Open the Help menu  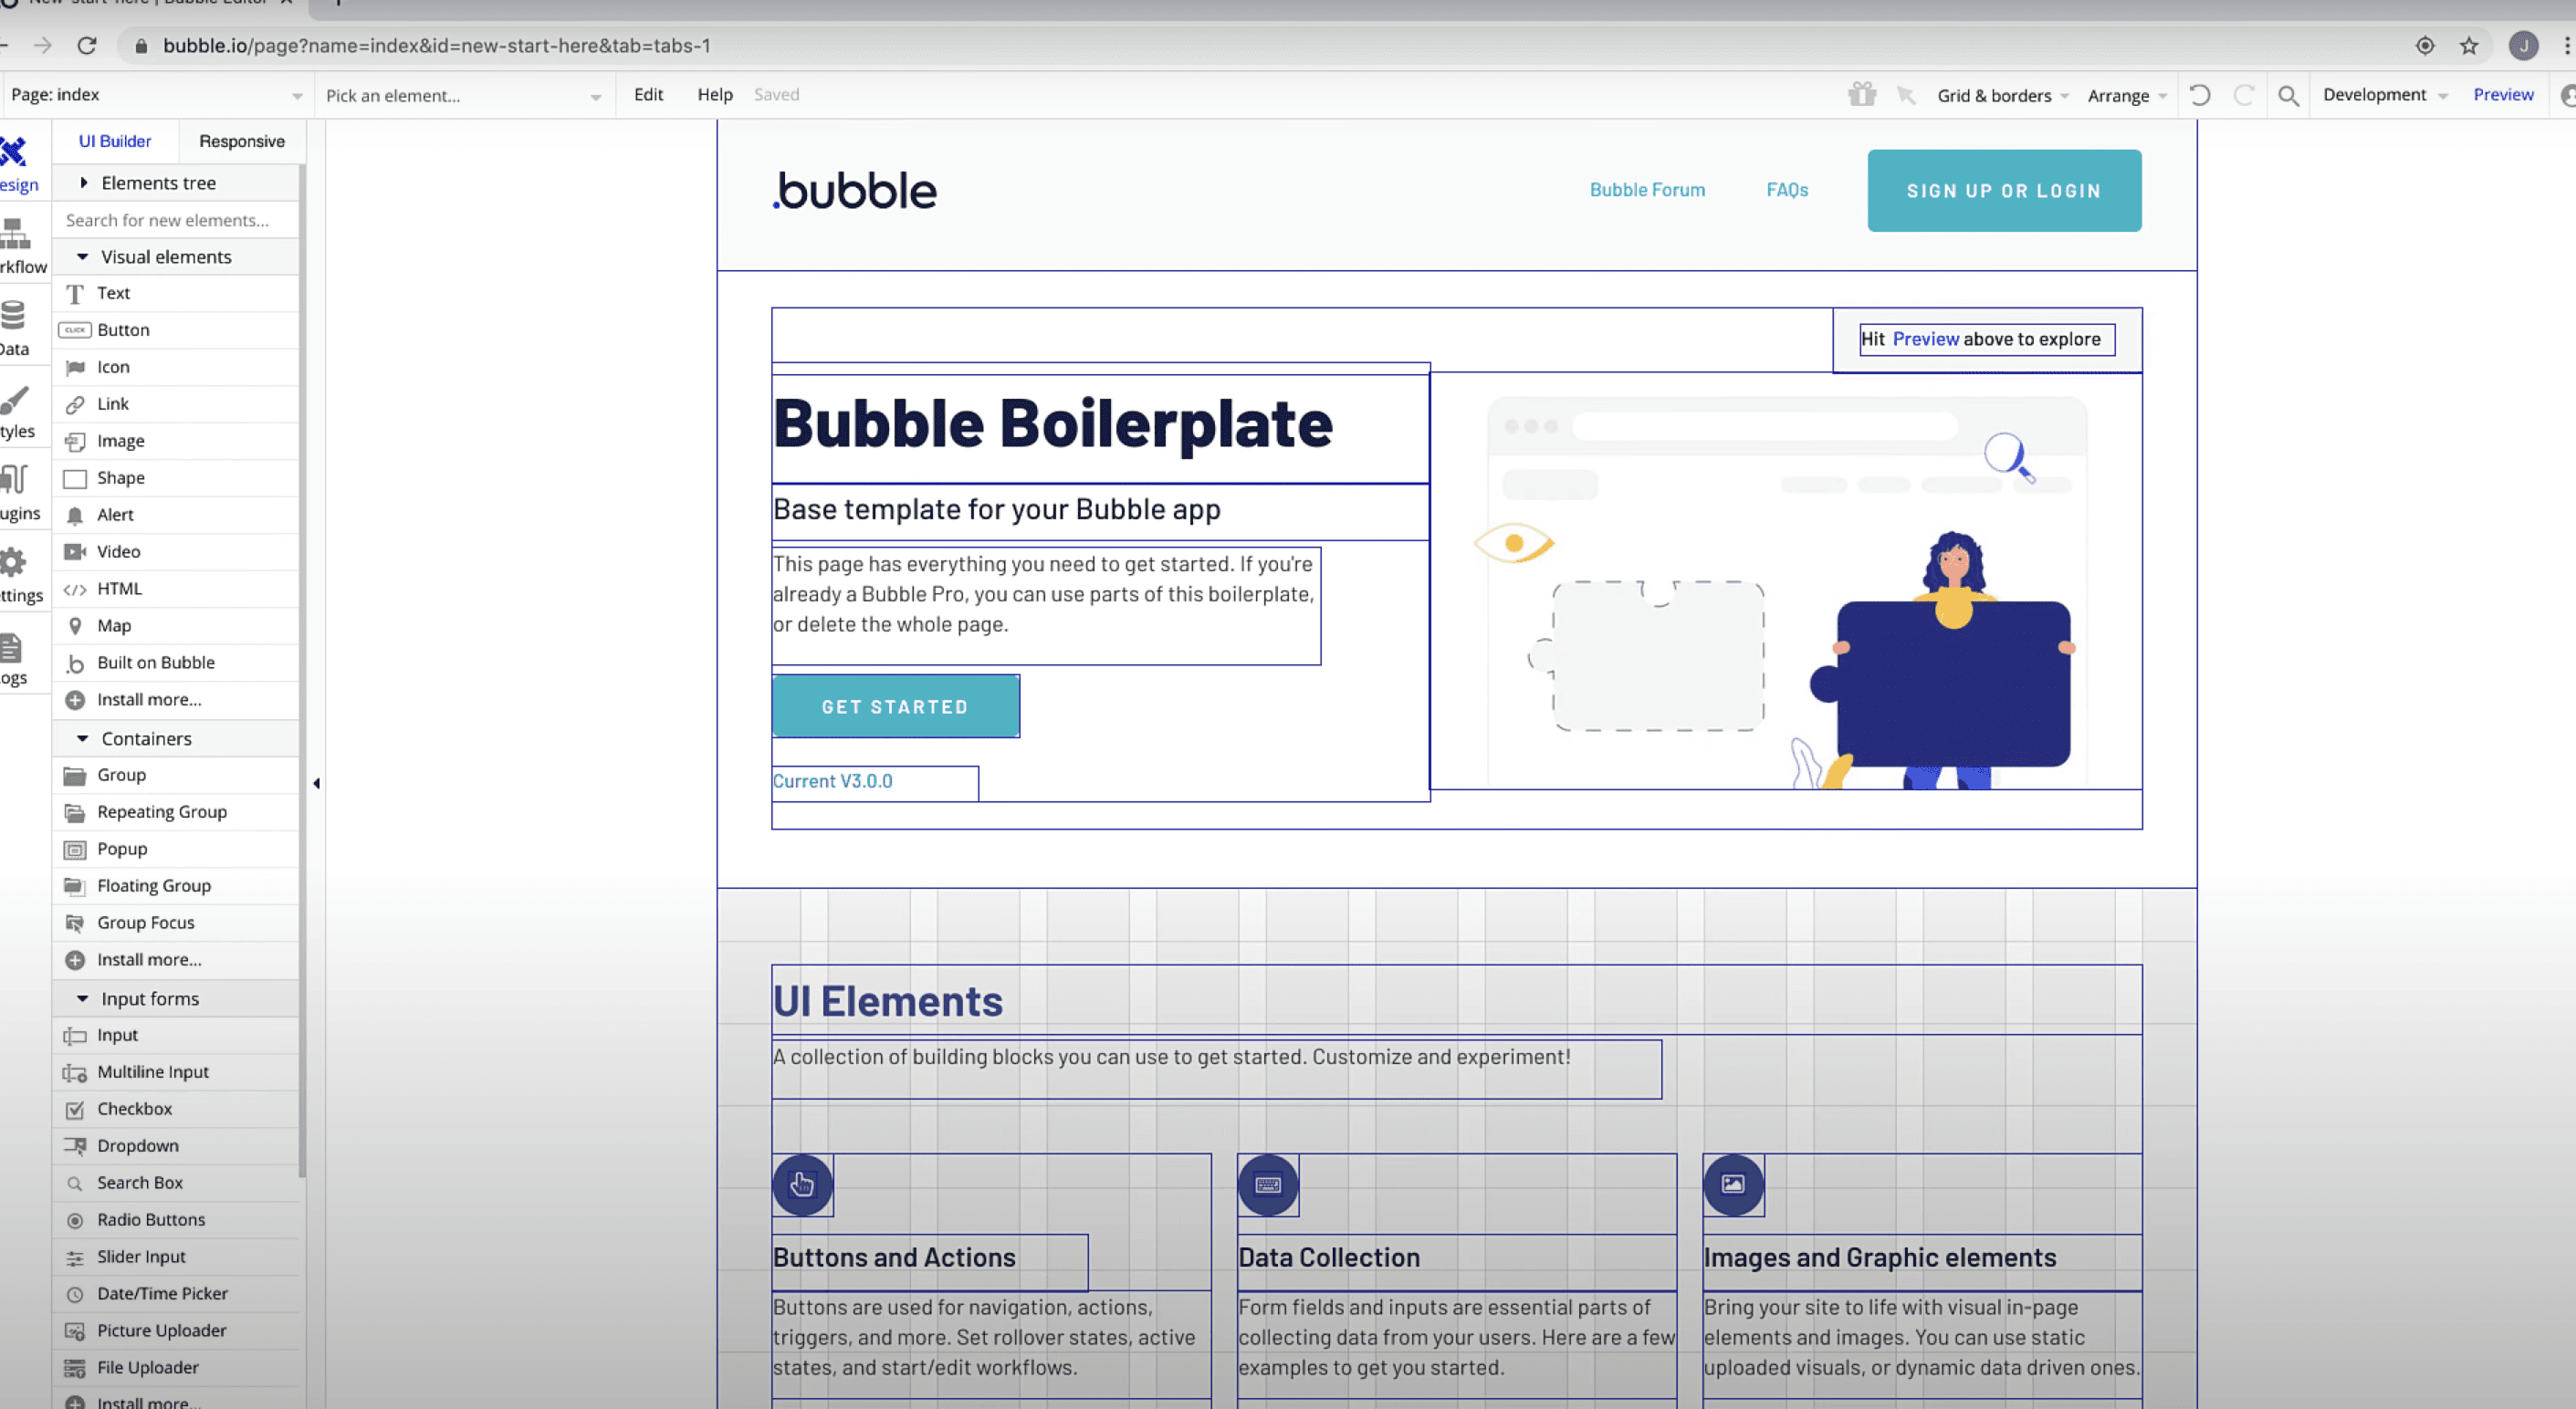[715, 94]
